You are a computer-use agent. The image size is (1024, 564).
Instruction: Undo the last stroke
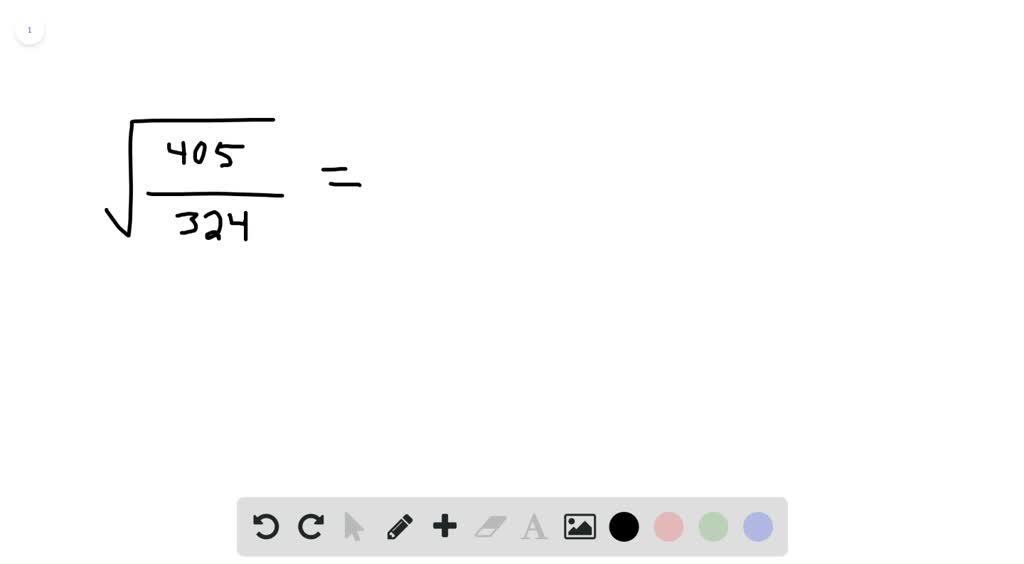tap(266, 526)
